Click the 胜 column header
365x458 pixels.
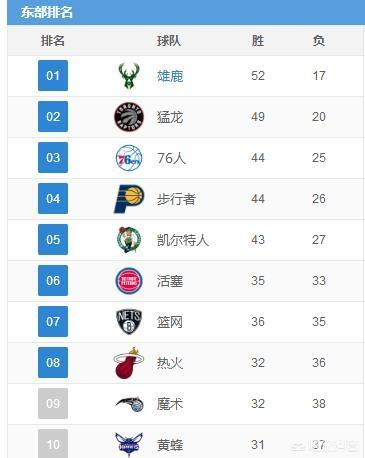click(x=258, y=41)
